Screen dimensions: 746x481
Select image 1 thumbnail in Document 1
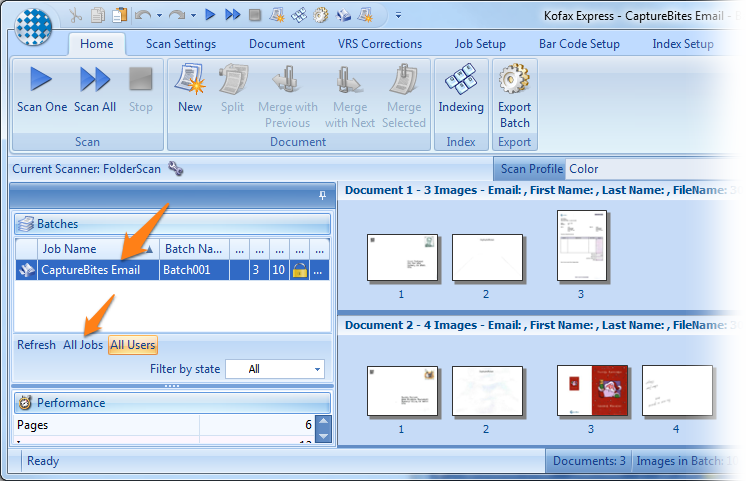(402, 258)
